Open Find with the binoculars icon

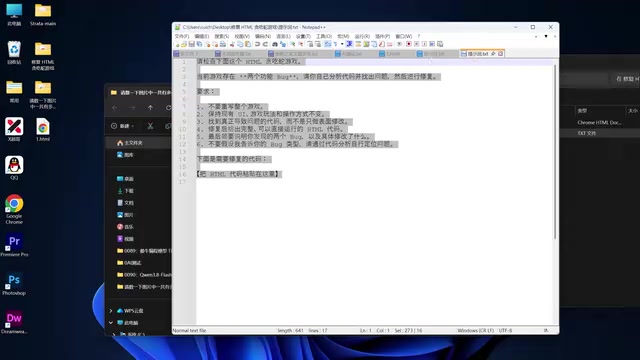(275, 44)
